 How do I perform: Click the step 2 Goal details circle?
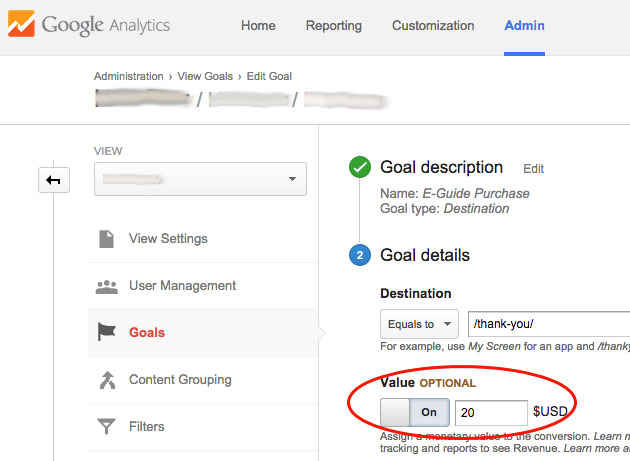[360, 256]
